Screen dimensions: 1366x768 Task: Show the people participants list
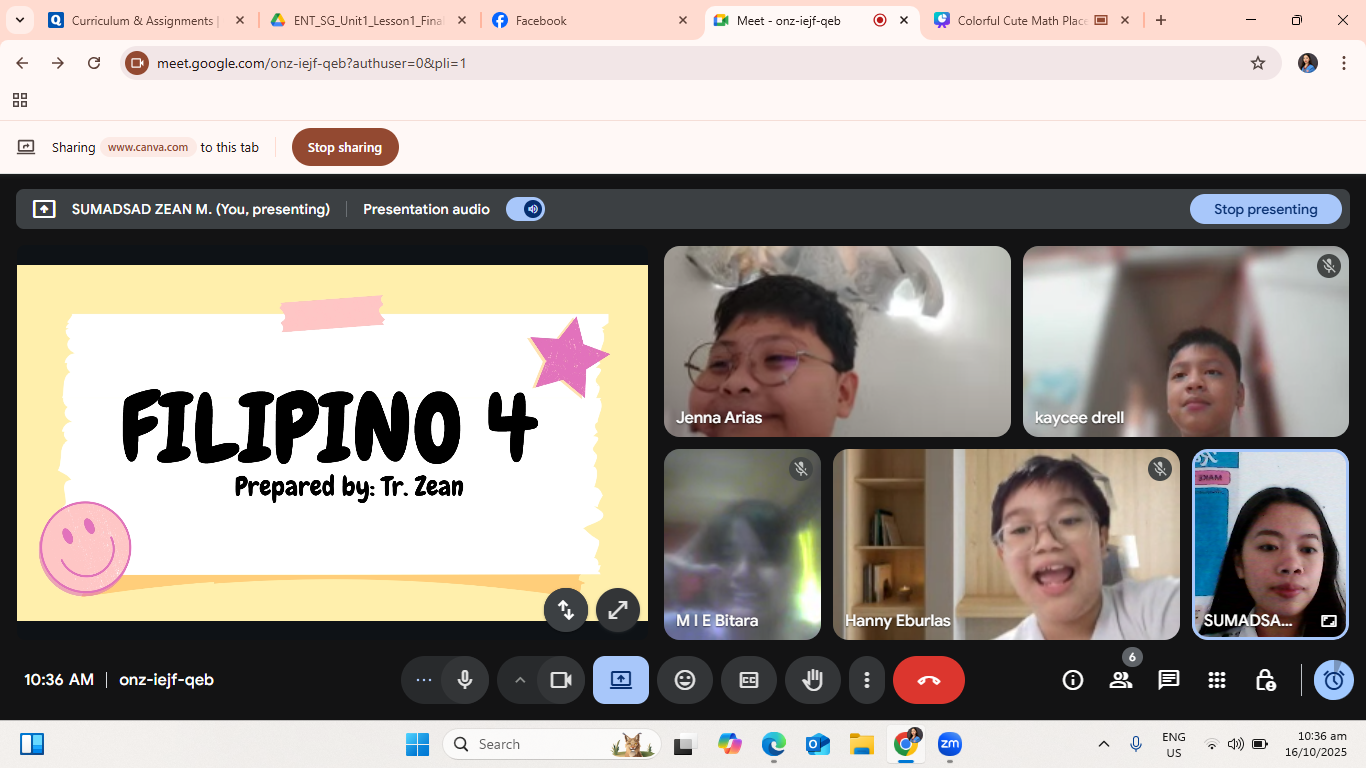1120,680
